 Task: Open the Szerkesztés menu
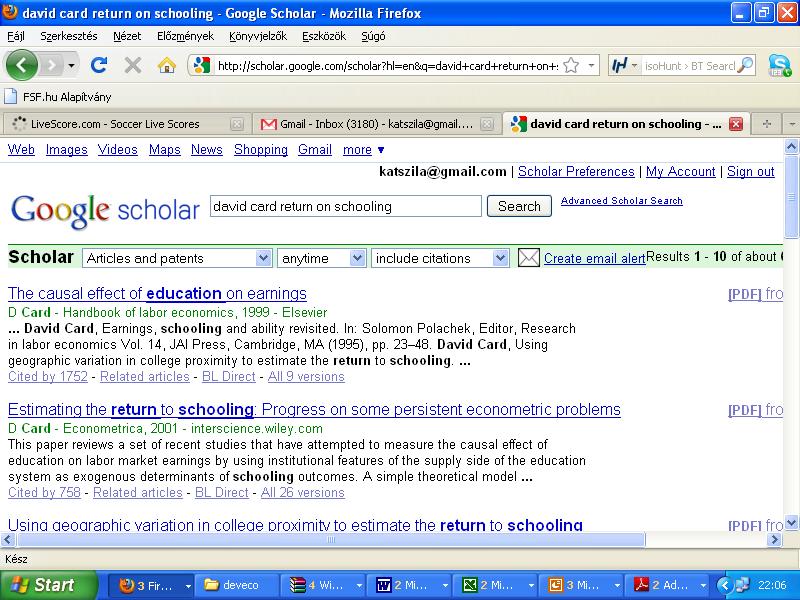coord(69,36)
